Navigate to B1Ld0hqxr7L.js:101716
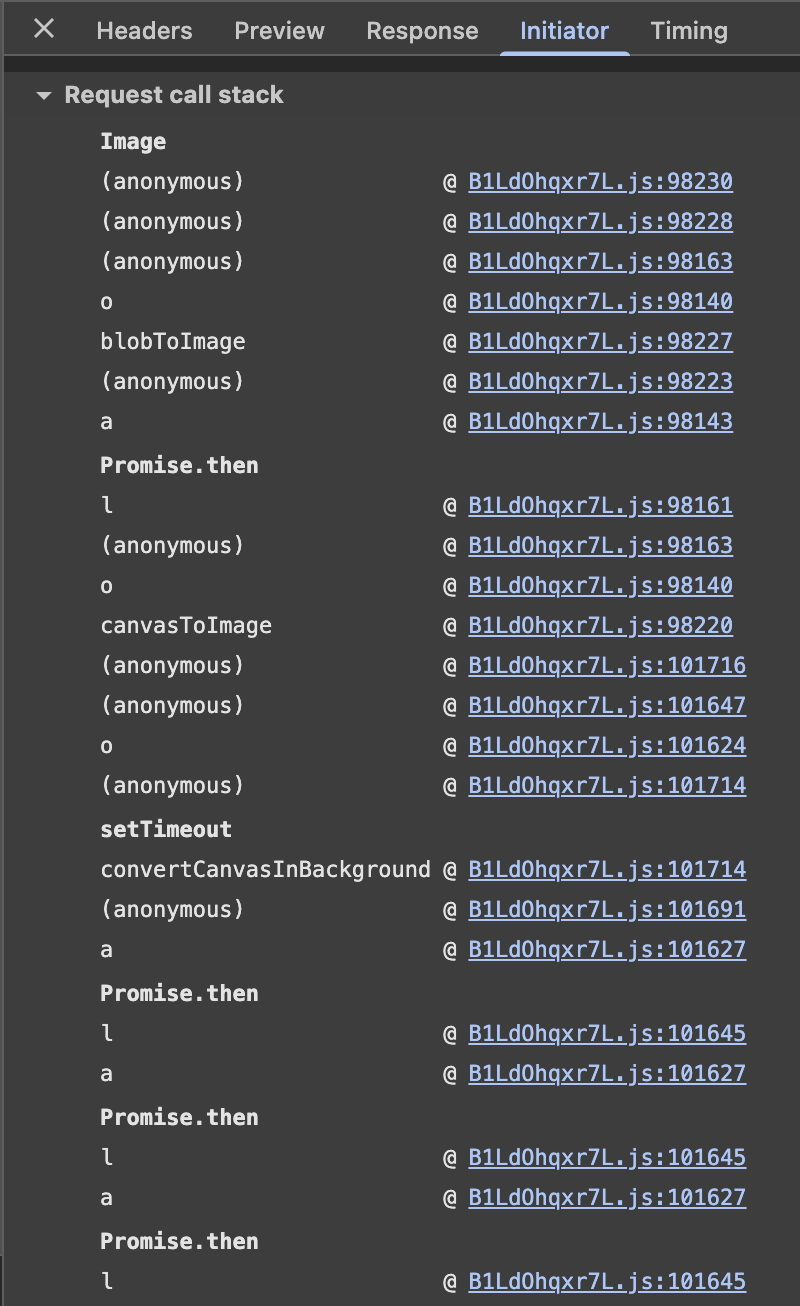 pos(607,665)
